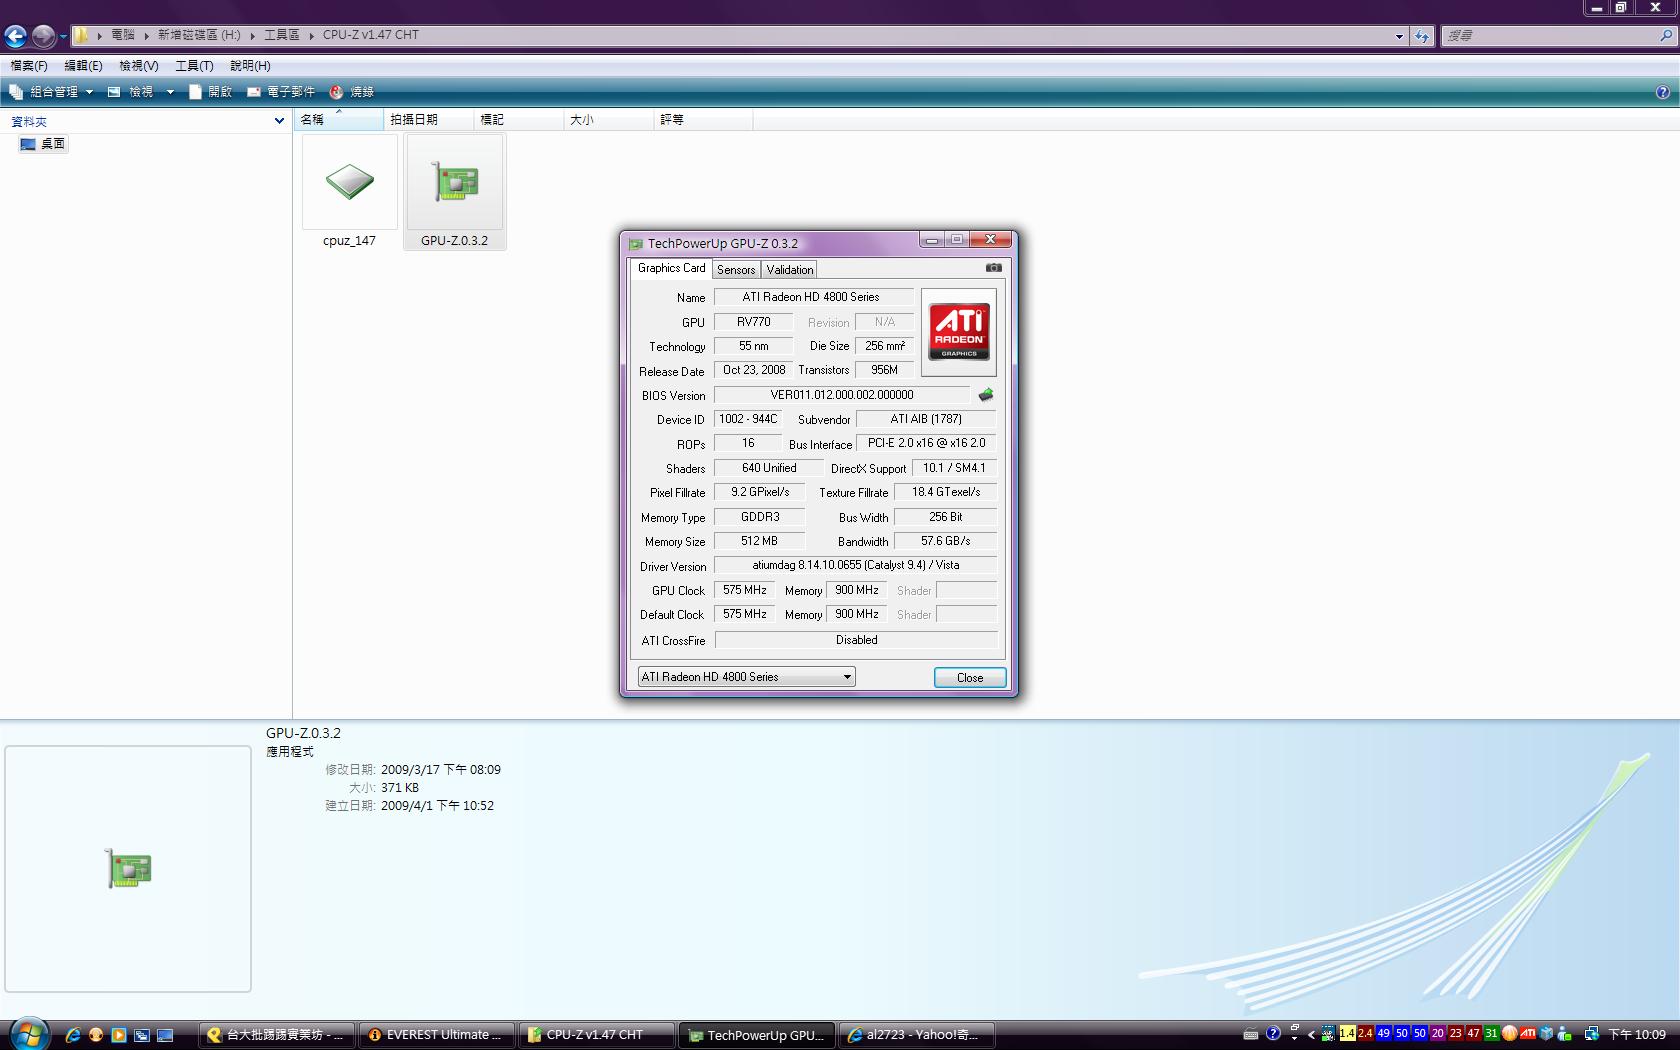The height and width of the screenshot is (1050, 1680).
Task: Click the 新增磁碟區 (H:) breadcrumb
Action: coord(199,35)
